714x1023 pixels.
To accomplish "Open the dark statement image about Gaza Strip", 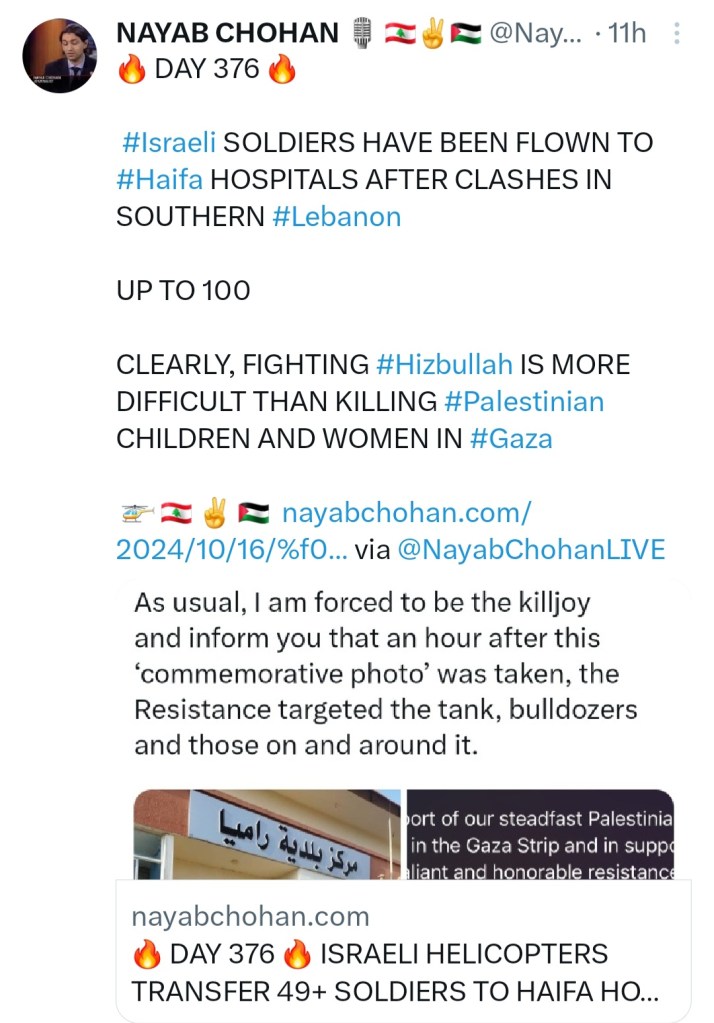I will 540,834.
